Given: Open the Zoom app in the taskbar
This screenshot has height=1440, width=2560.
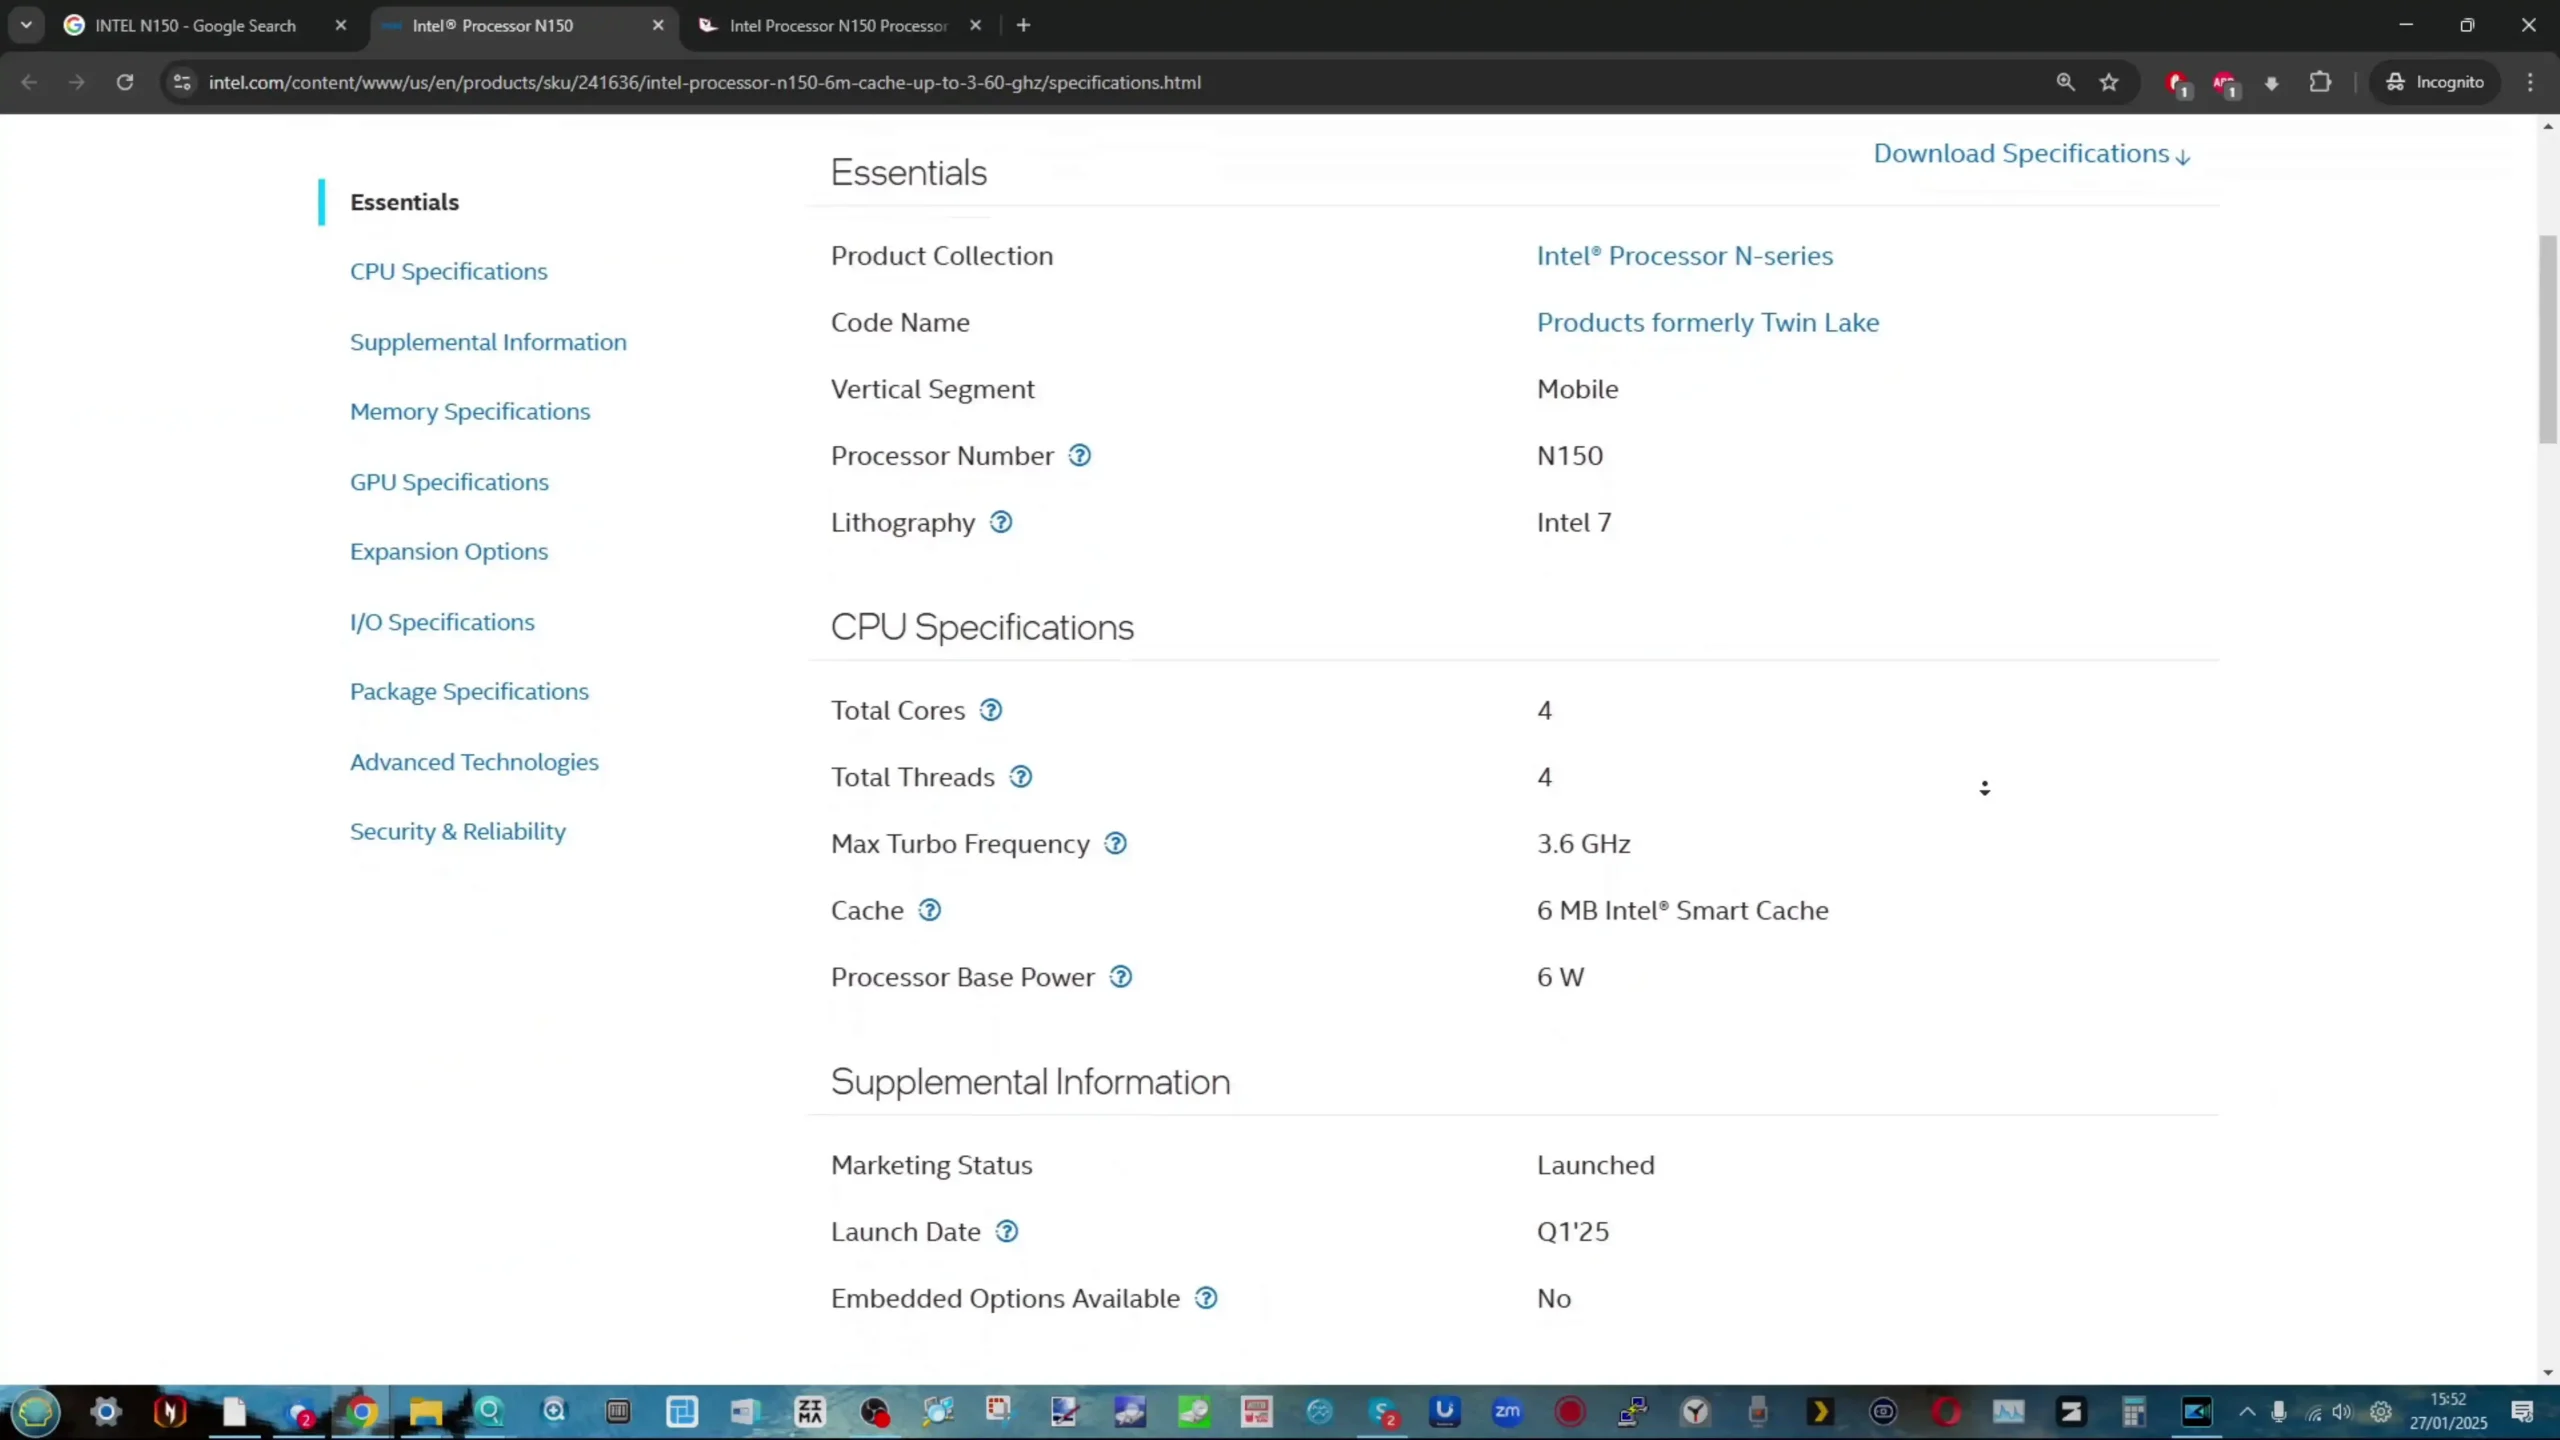Looking at the screenshot, I should [x=1507, y=1412].
